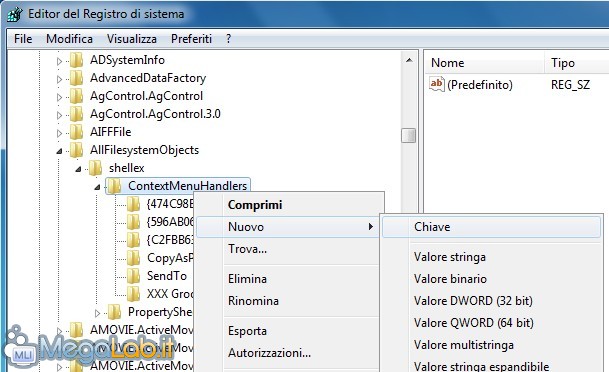Expand the AgControl.AgControl key
The image size is (609, 372).
59,97
